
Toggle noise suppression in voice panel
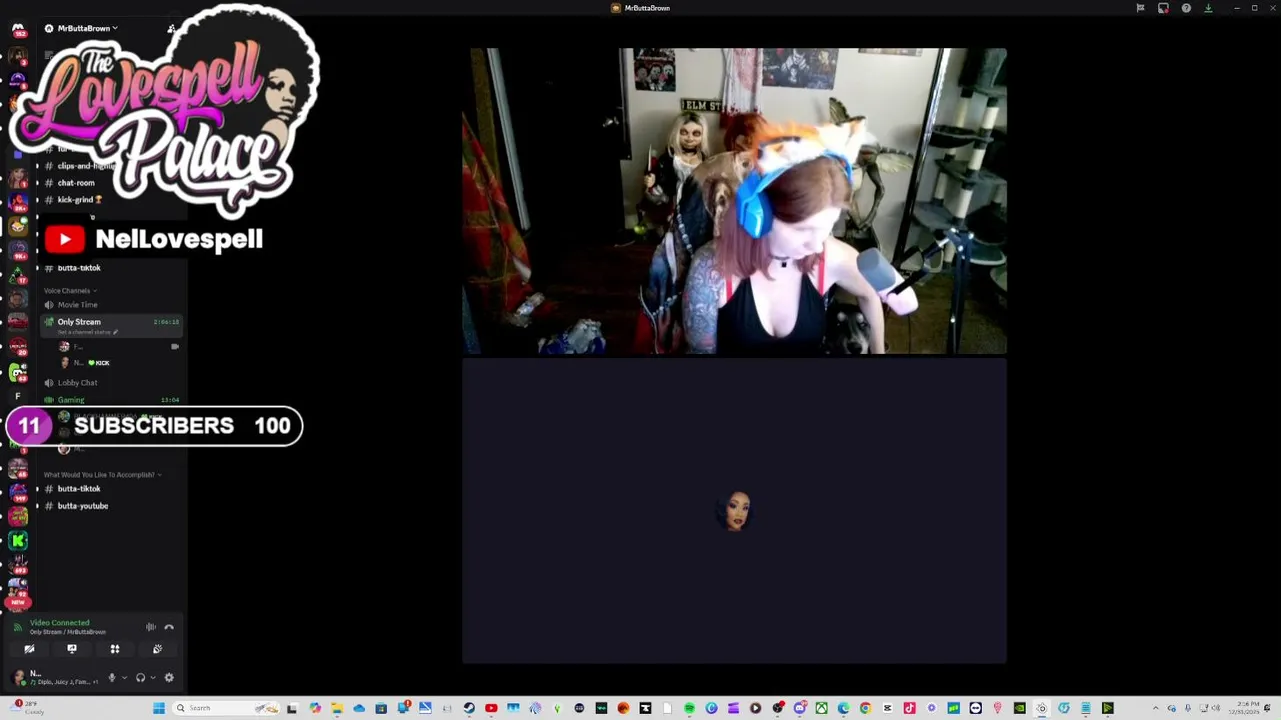(151, 627)
